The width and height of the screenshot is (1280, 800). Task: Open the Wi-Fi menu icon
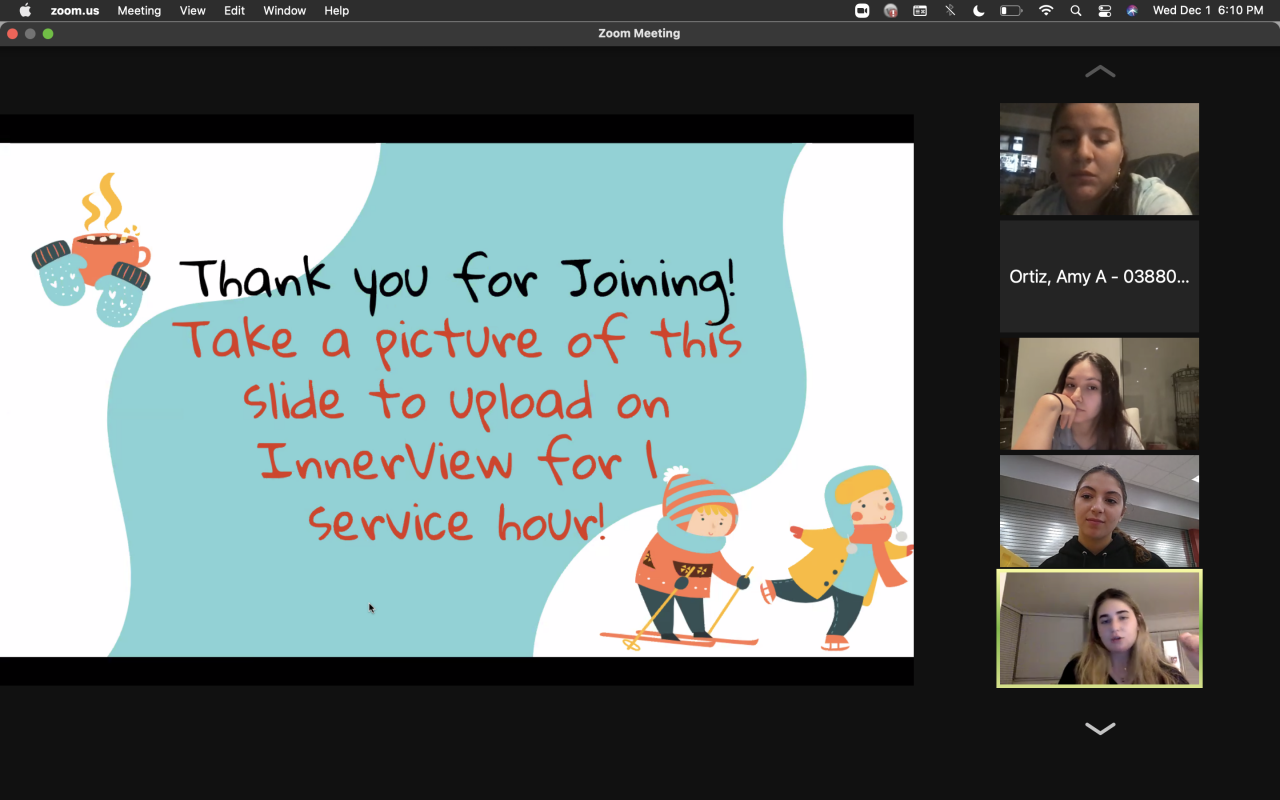click(x=1046, y=11)
